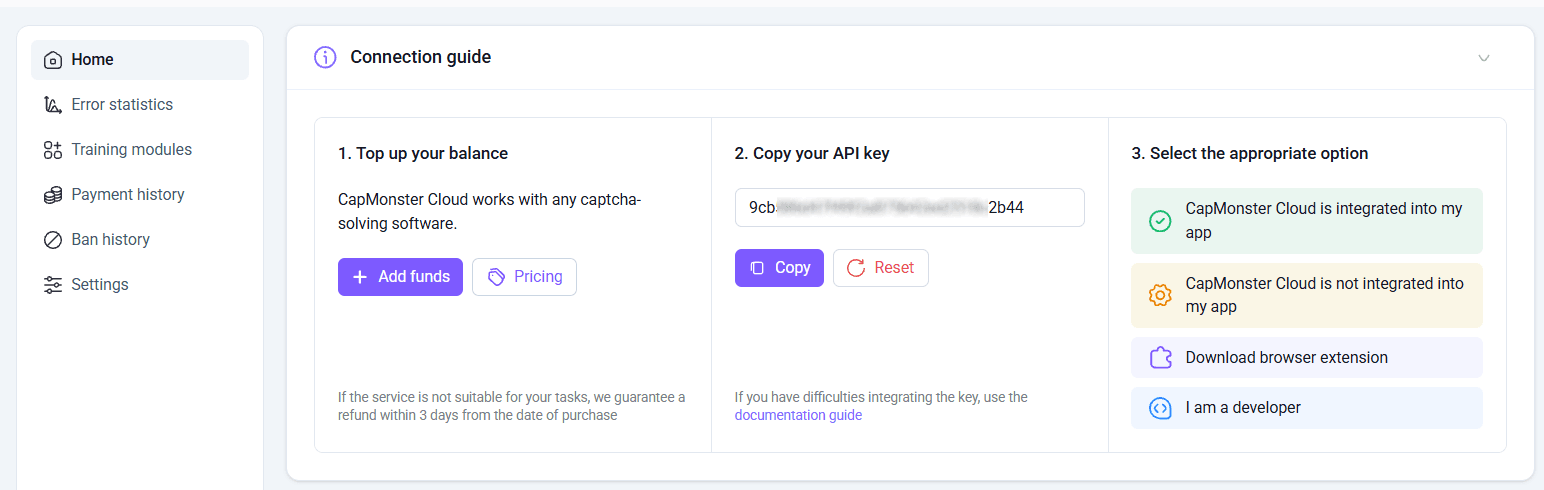
Task: Open the Home menu item
Action: [x=140, y=60]
